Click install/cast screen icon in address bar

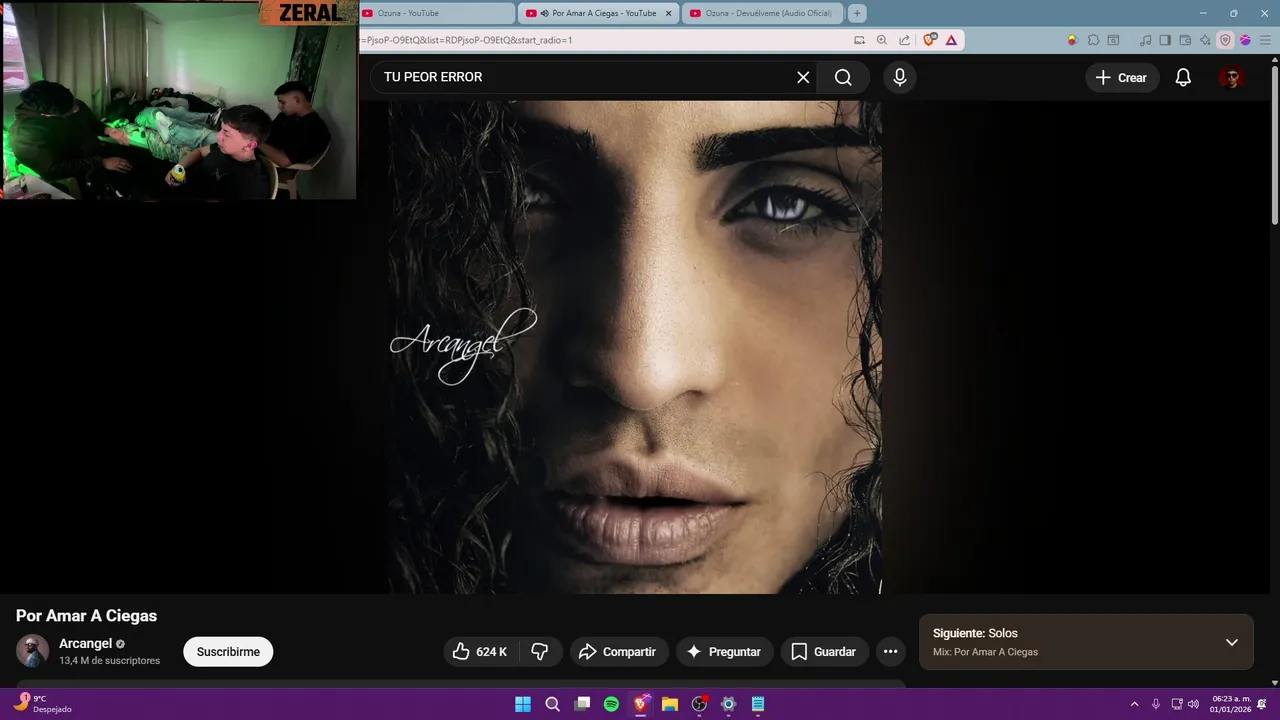point(859,40)
